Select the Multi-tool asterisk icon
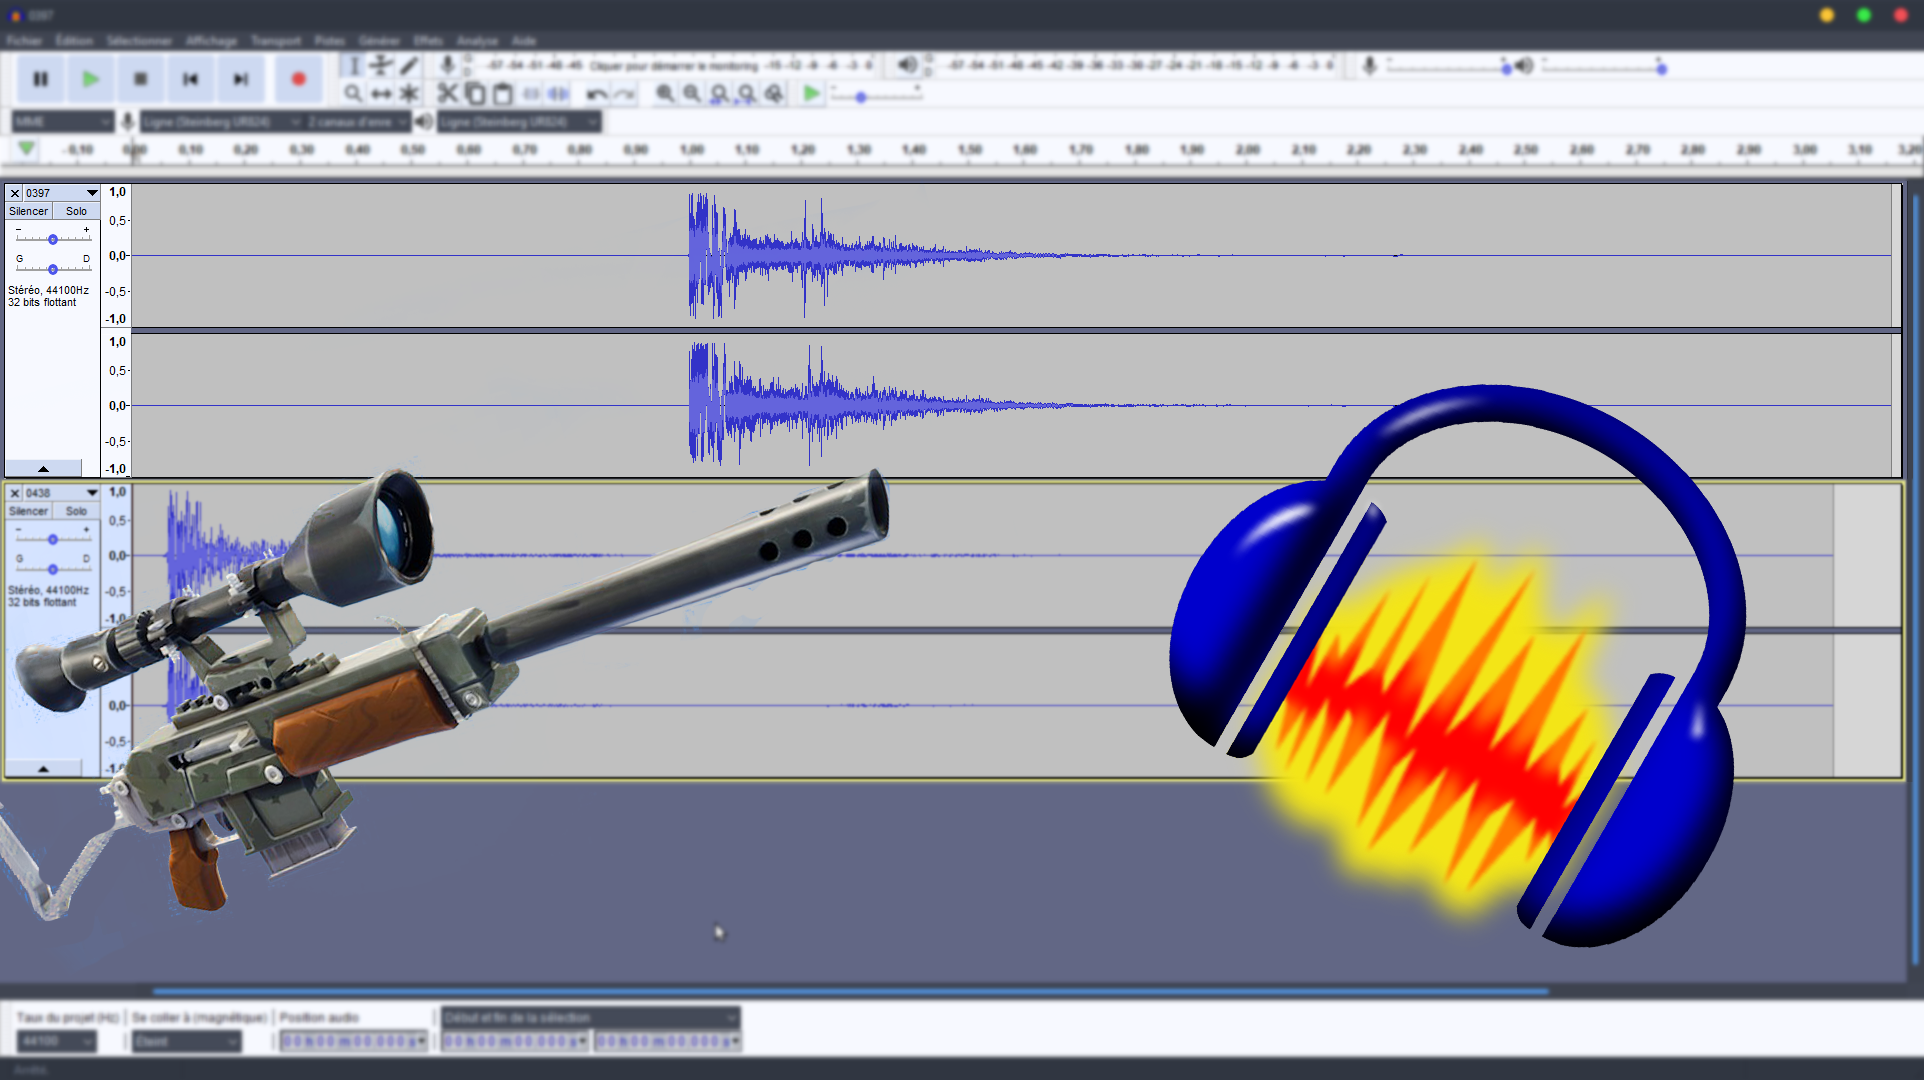The height and width of the screenshot is (1080, 1924). tap(409, 94)
